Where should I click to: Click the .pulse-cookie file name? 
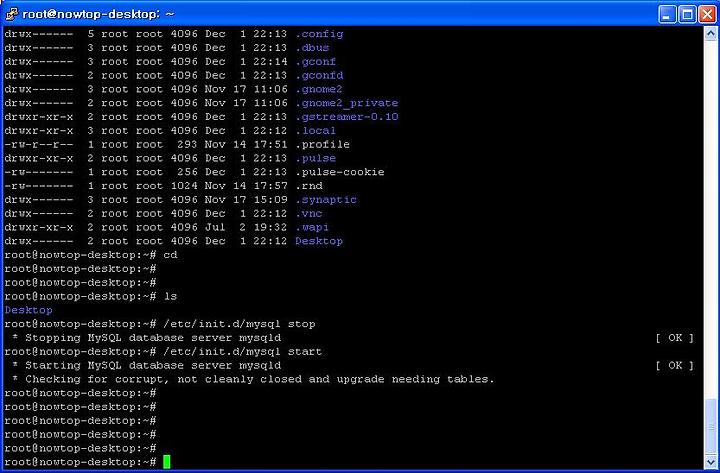click(x=340, y=172)
